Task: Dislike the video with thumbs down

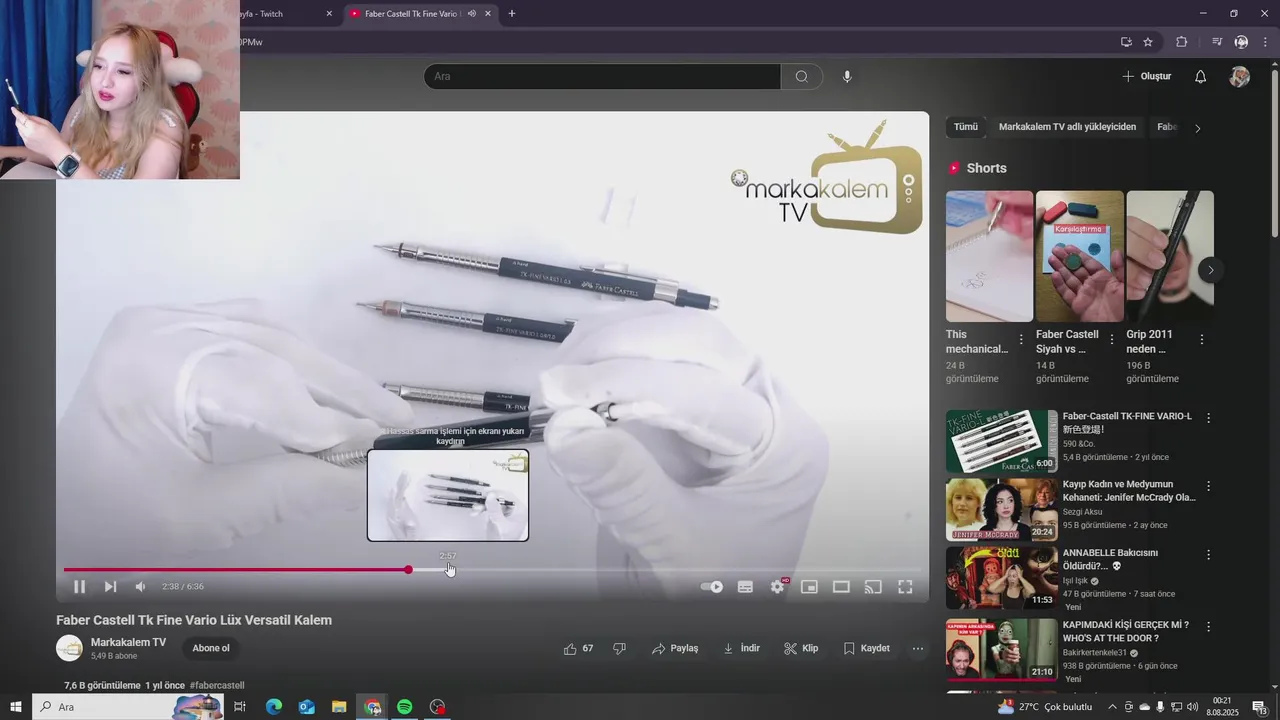Action: pyautogui.click(x=620, y=648)
